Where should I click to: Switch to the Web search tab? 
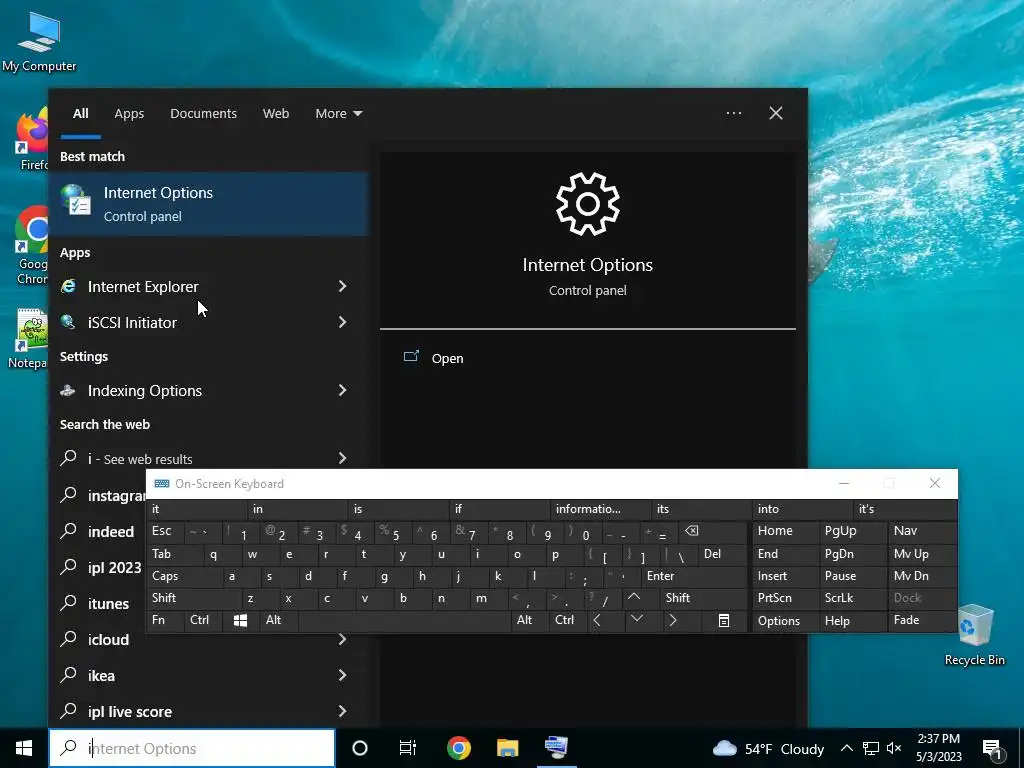[x=276, y=113]
